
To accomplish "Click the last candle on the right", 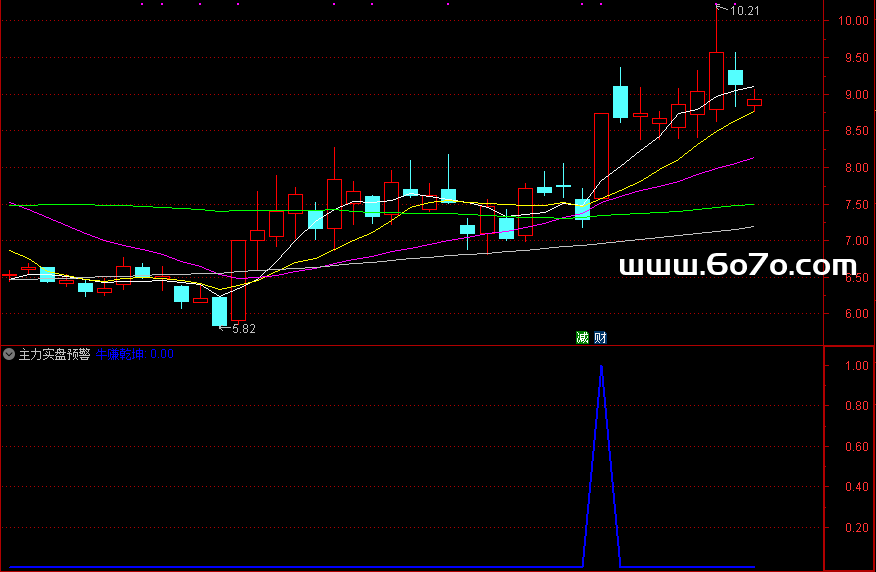I will pos(754,101).
